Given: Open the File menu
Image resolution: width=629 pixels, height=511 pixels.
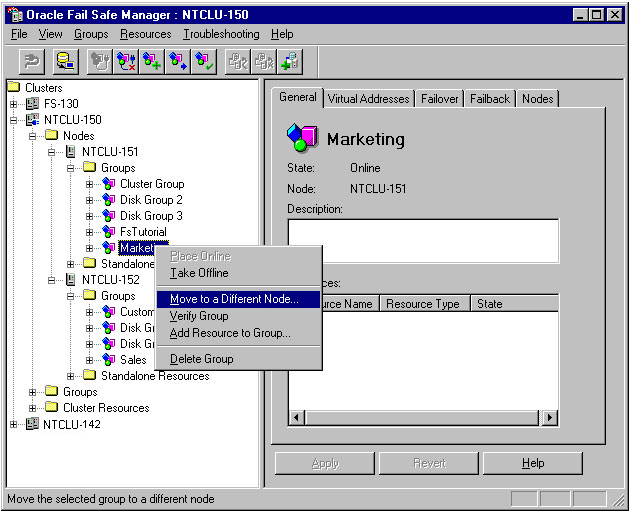Looking at the screenshot, I should click(19, 34).
